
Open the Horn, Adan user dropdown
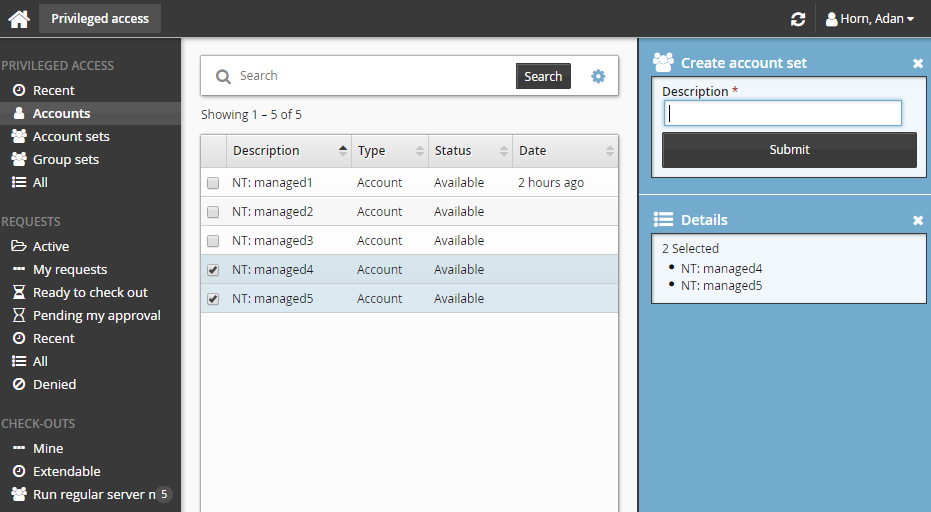870,19
